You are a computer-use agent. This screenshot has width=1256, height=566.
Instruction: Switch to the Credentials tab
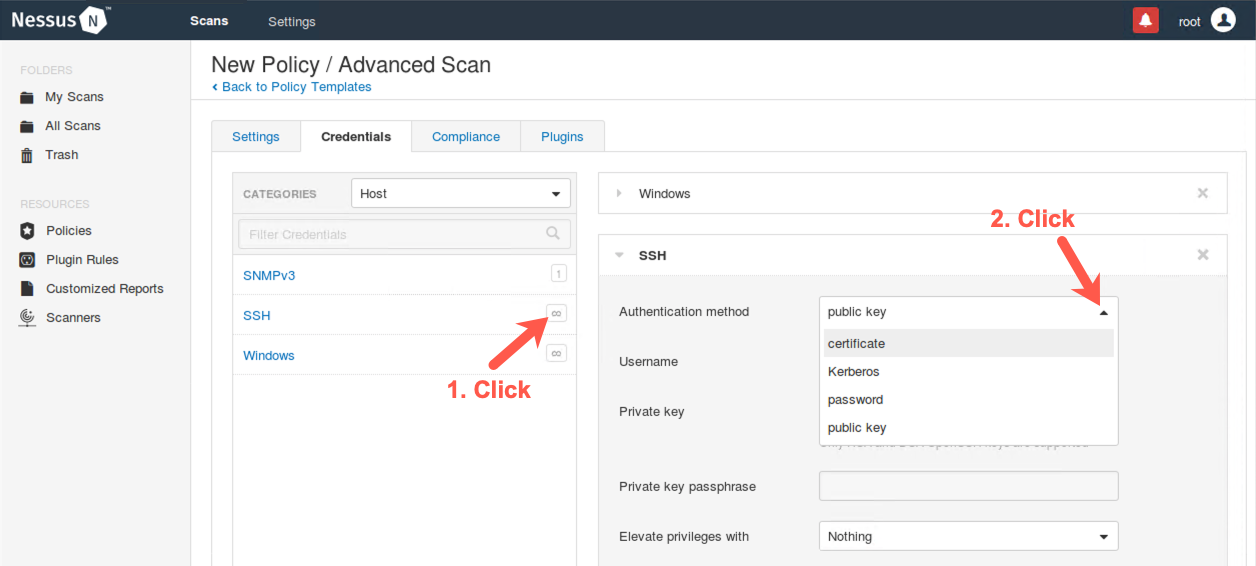tap(356, 136)
